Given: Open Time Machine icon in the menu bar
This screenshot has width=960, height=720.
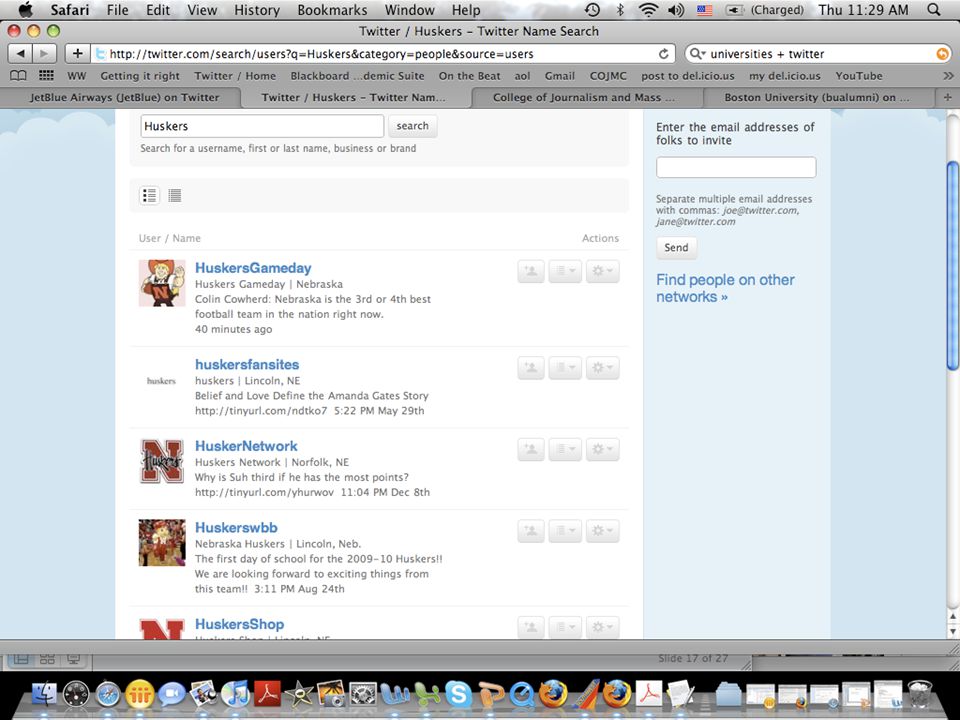Looking at the screenshot, I should pos(592,10).
